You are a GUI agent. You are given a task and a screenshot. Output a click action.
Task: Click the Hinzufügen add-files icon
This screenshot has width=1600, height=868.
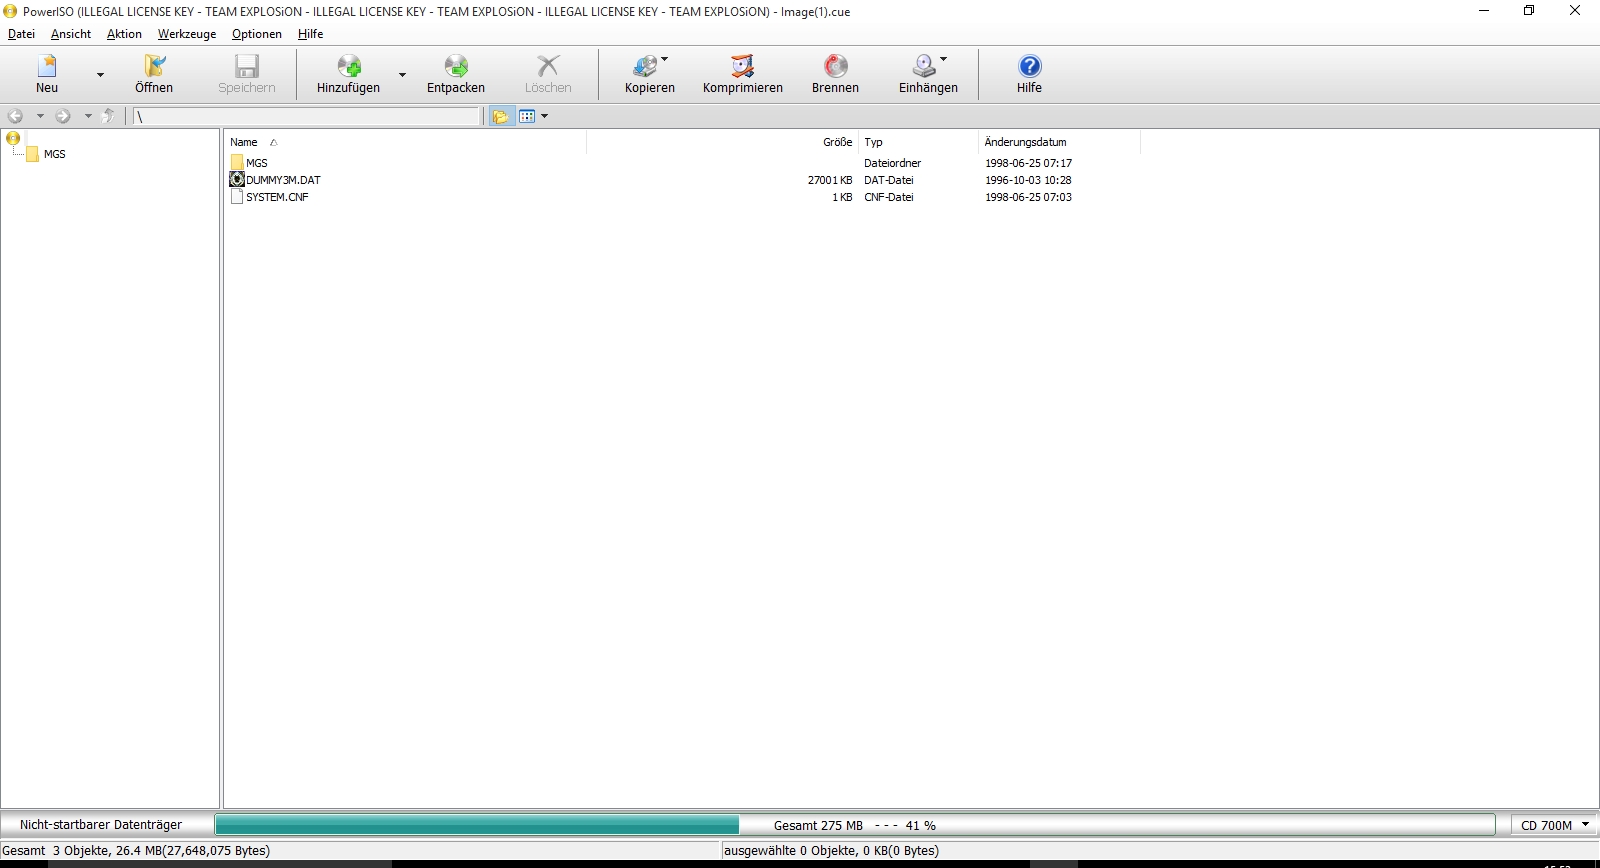click(348, 68)
